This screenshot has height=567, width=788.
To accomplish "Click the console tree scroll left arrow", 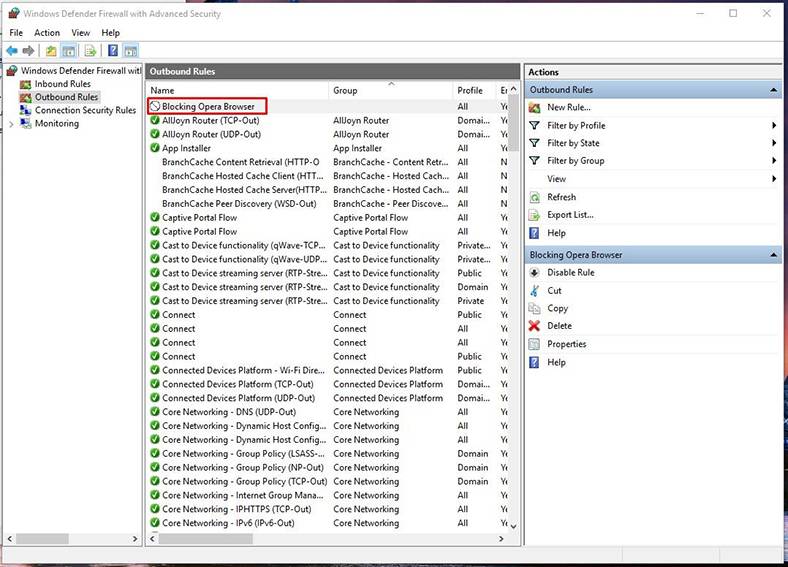I will [x=10, y=539].
